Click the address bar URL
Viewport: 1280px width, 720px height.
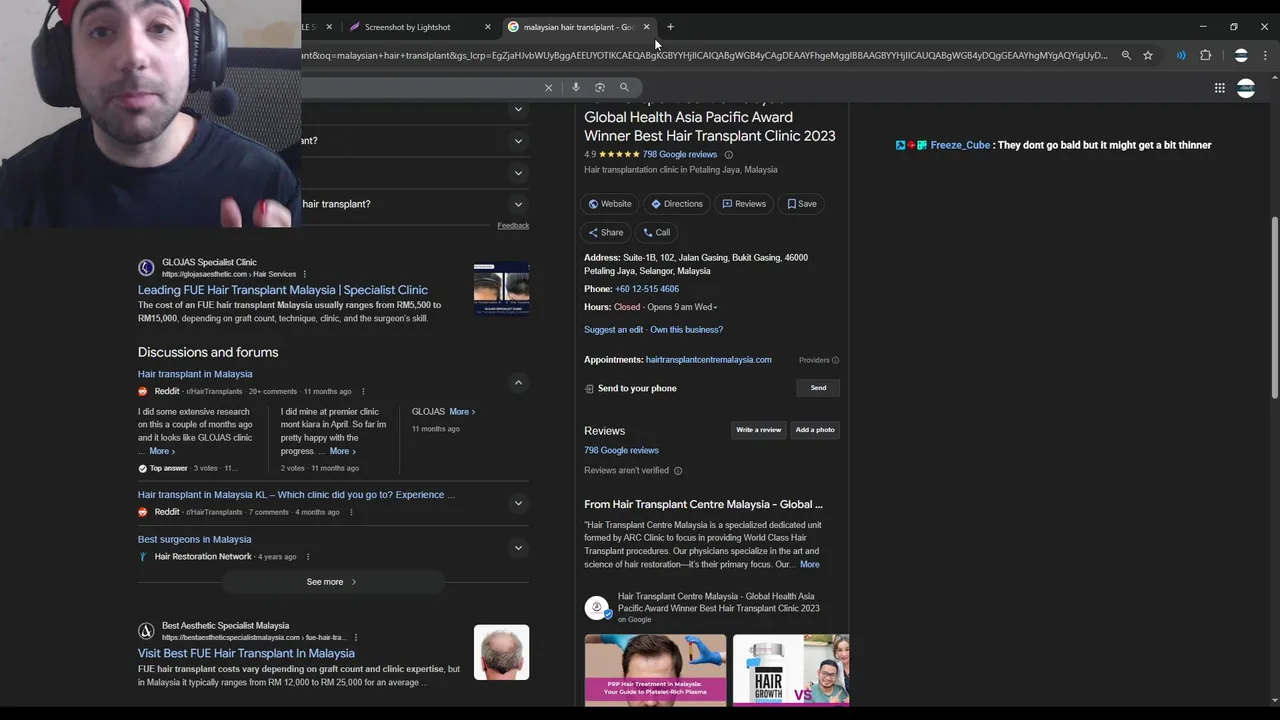pos(705,56)
